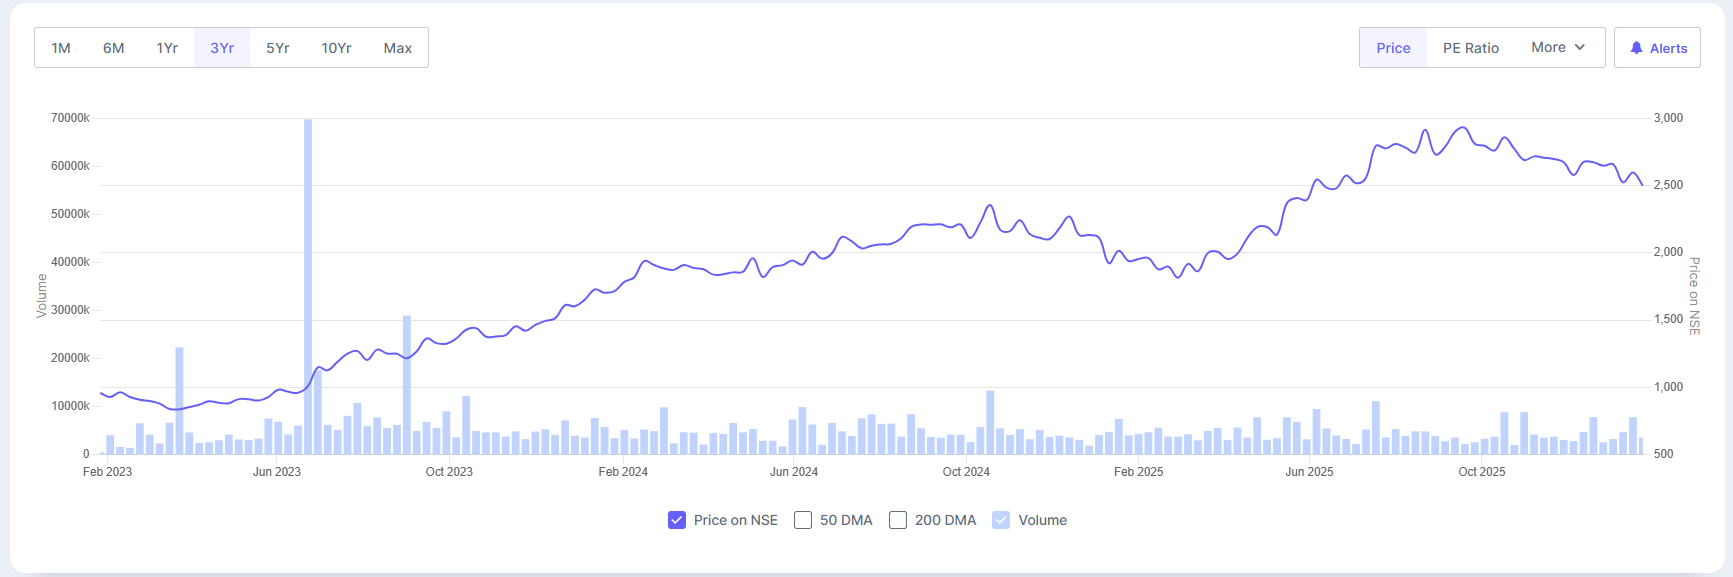The image size is (1733, 577).
Task: Switch chart to 5Yr range
Action: pos(278,48)
